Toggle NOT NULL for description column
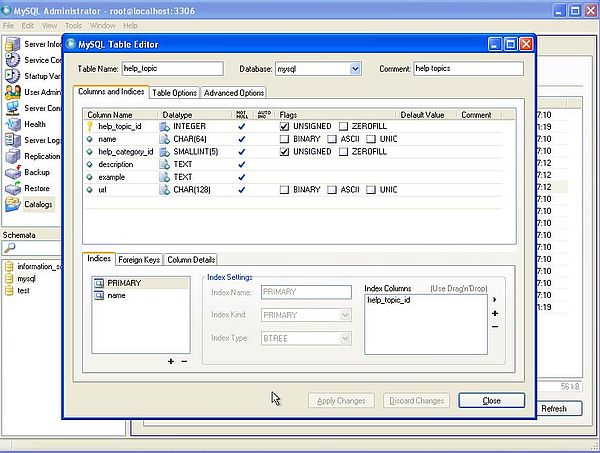The height and width of the screenshot is (453, 600). [241, 165]
